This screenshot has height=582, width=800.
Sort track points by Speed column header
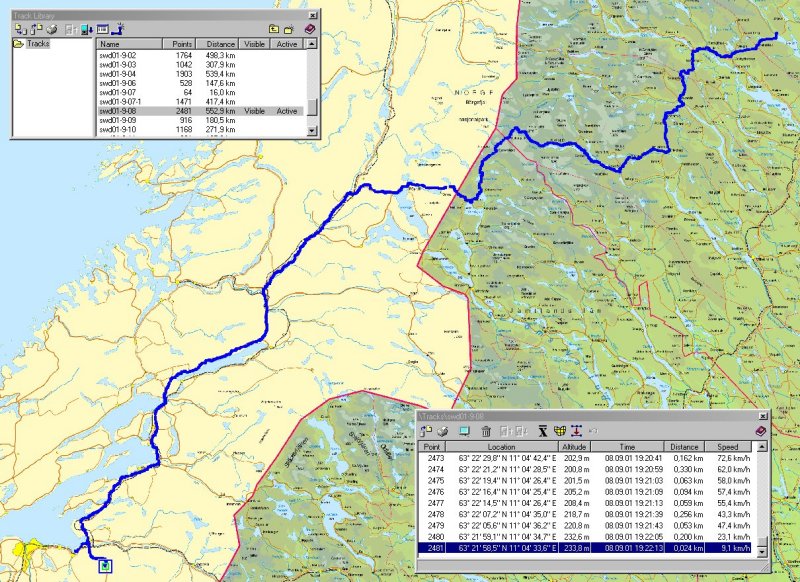click(x=729, y=448)
